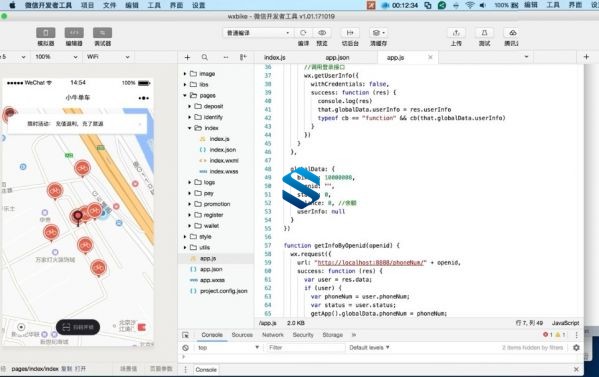Click the upload icon

coord(456,33)
